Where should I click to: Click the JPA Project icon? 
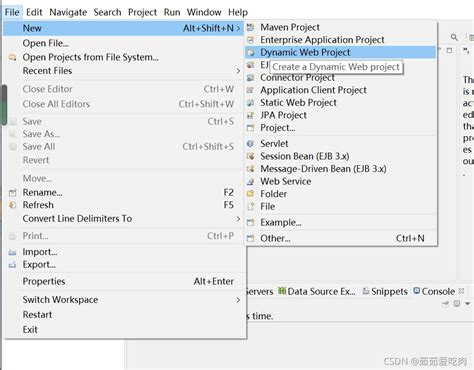(x=250, y=115)
